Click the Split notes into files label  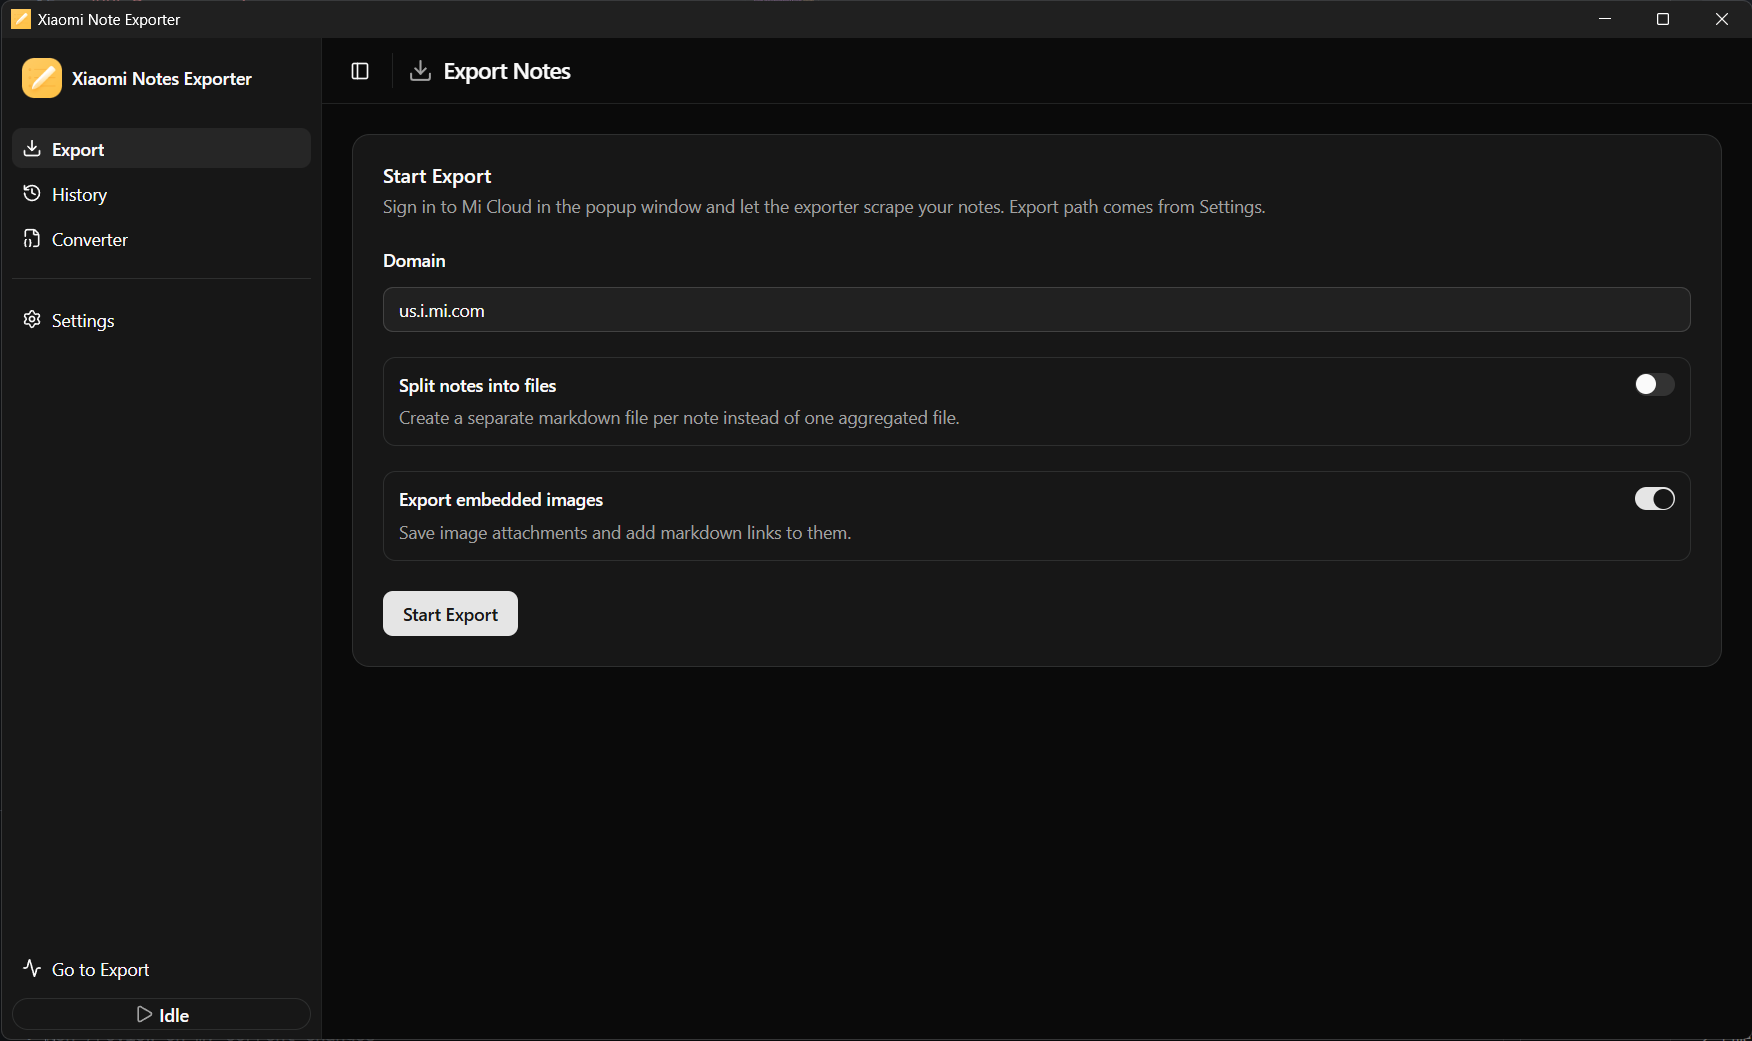pos(477,386)
